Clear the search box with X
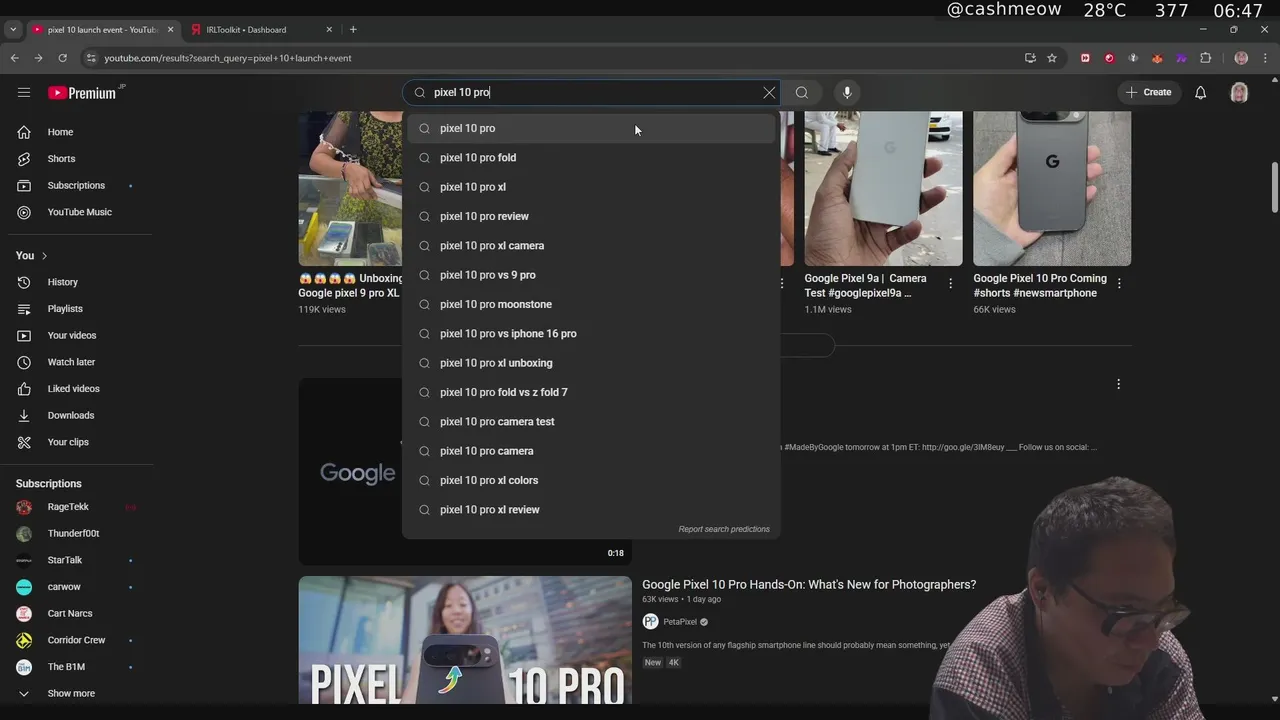Image resolution: width=1280 pixels, height=720 pixels. [769, 92]
